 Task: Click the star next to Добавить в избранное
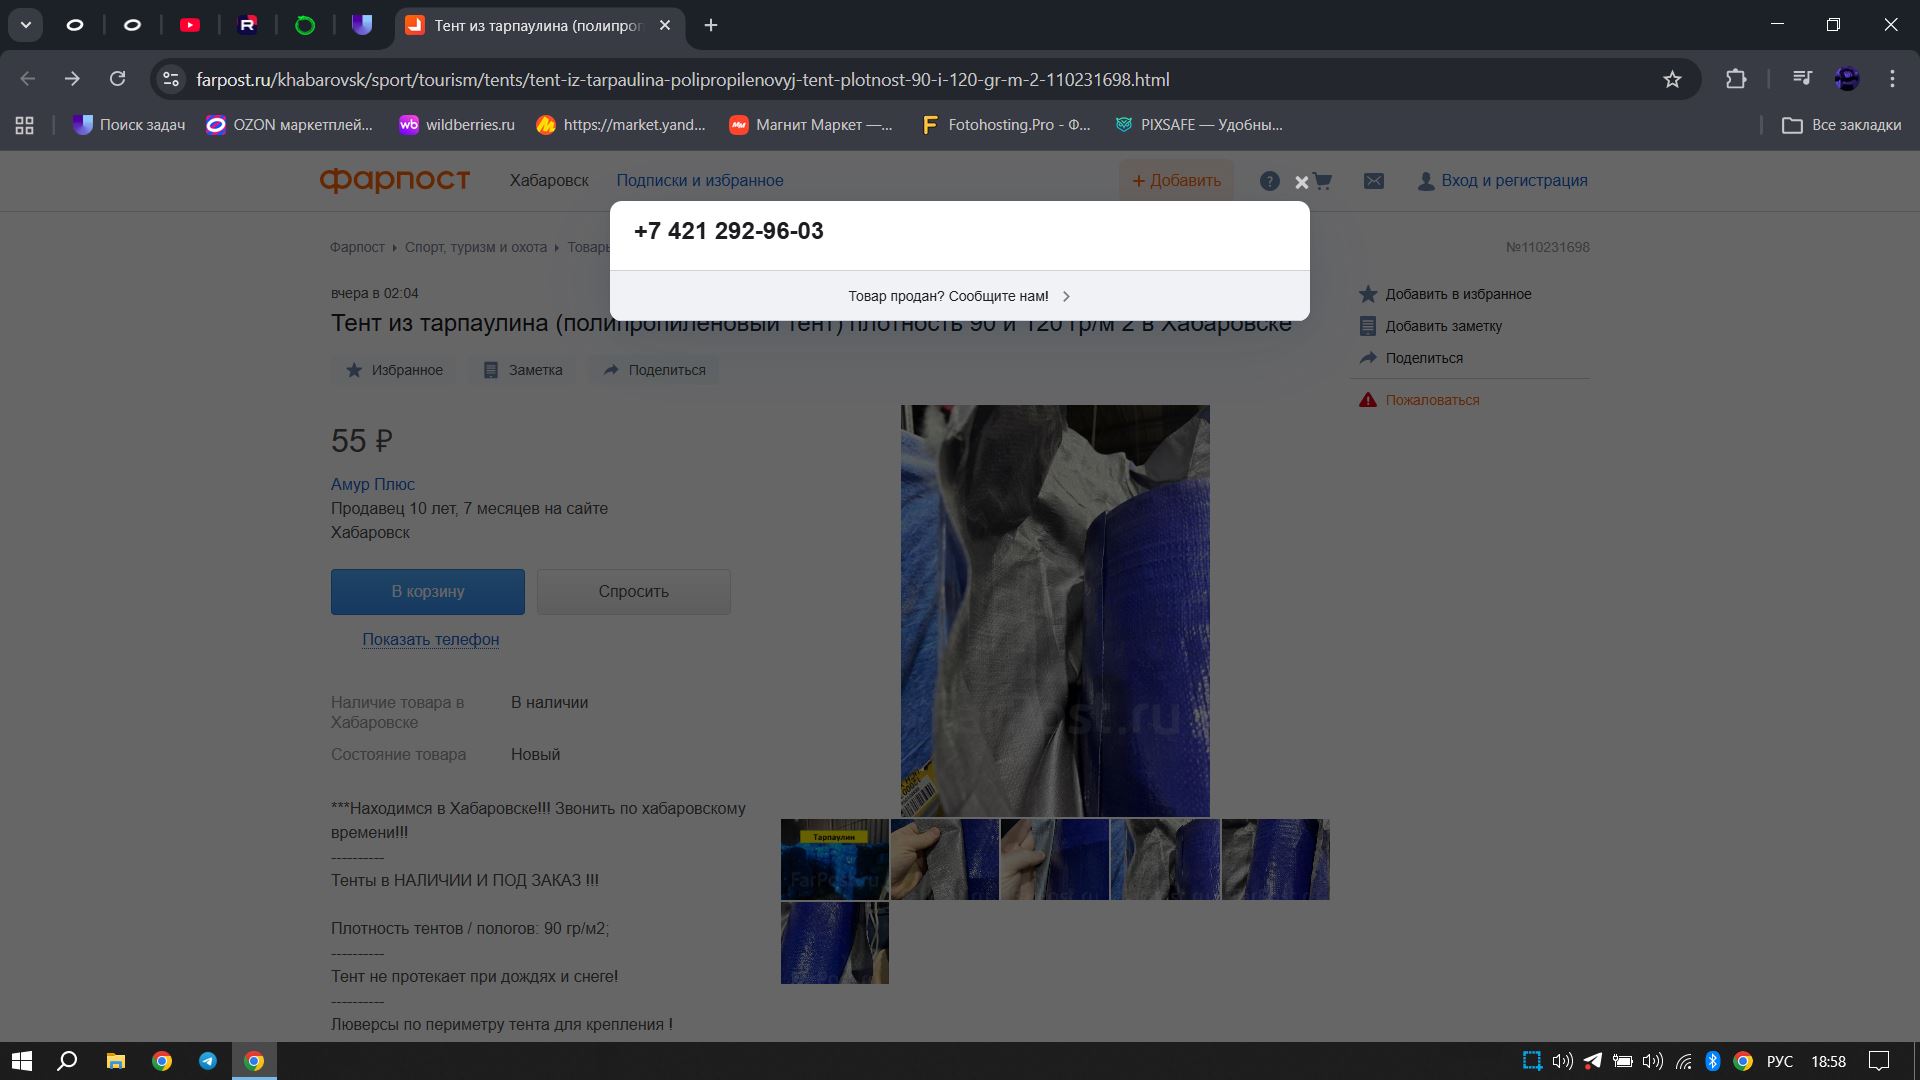1368,294
